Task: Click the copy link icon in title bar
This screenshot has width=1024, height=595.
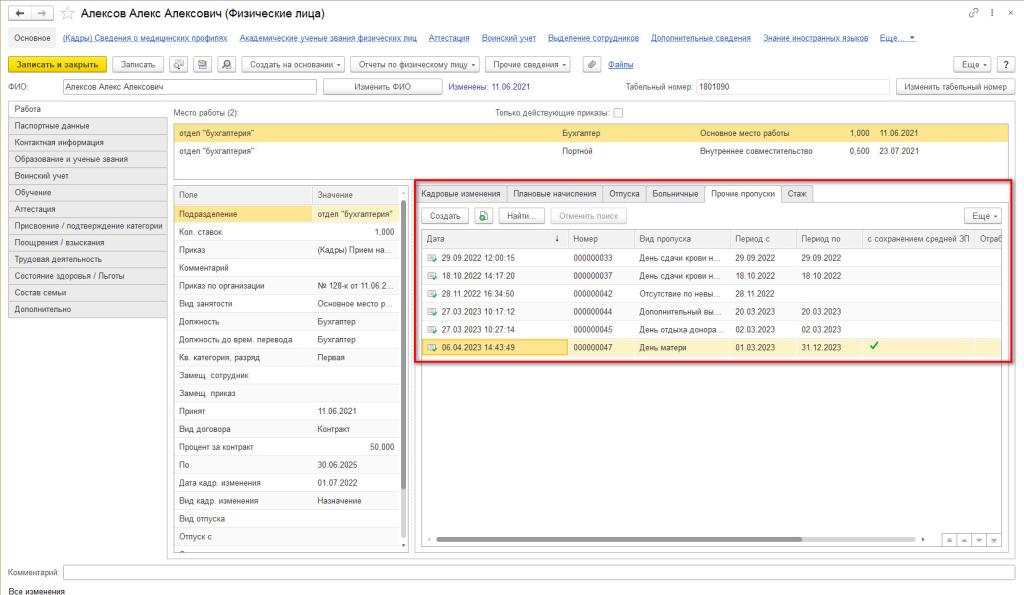Action: click(974, 13)
